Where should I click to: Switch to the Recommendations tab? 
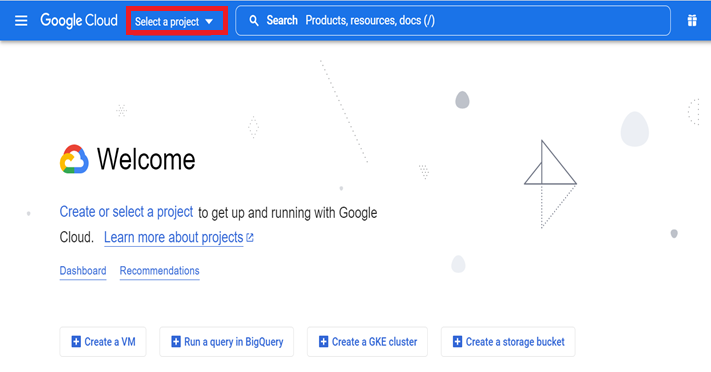(x=160, y=271)
